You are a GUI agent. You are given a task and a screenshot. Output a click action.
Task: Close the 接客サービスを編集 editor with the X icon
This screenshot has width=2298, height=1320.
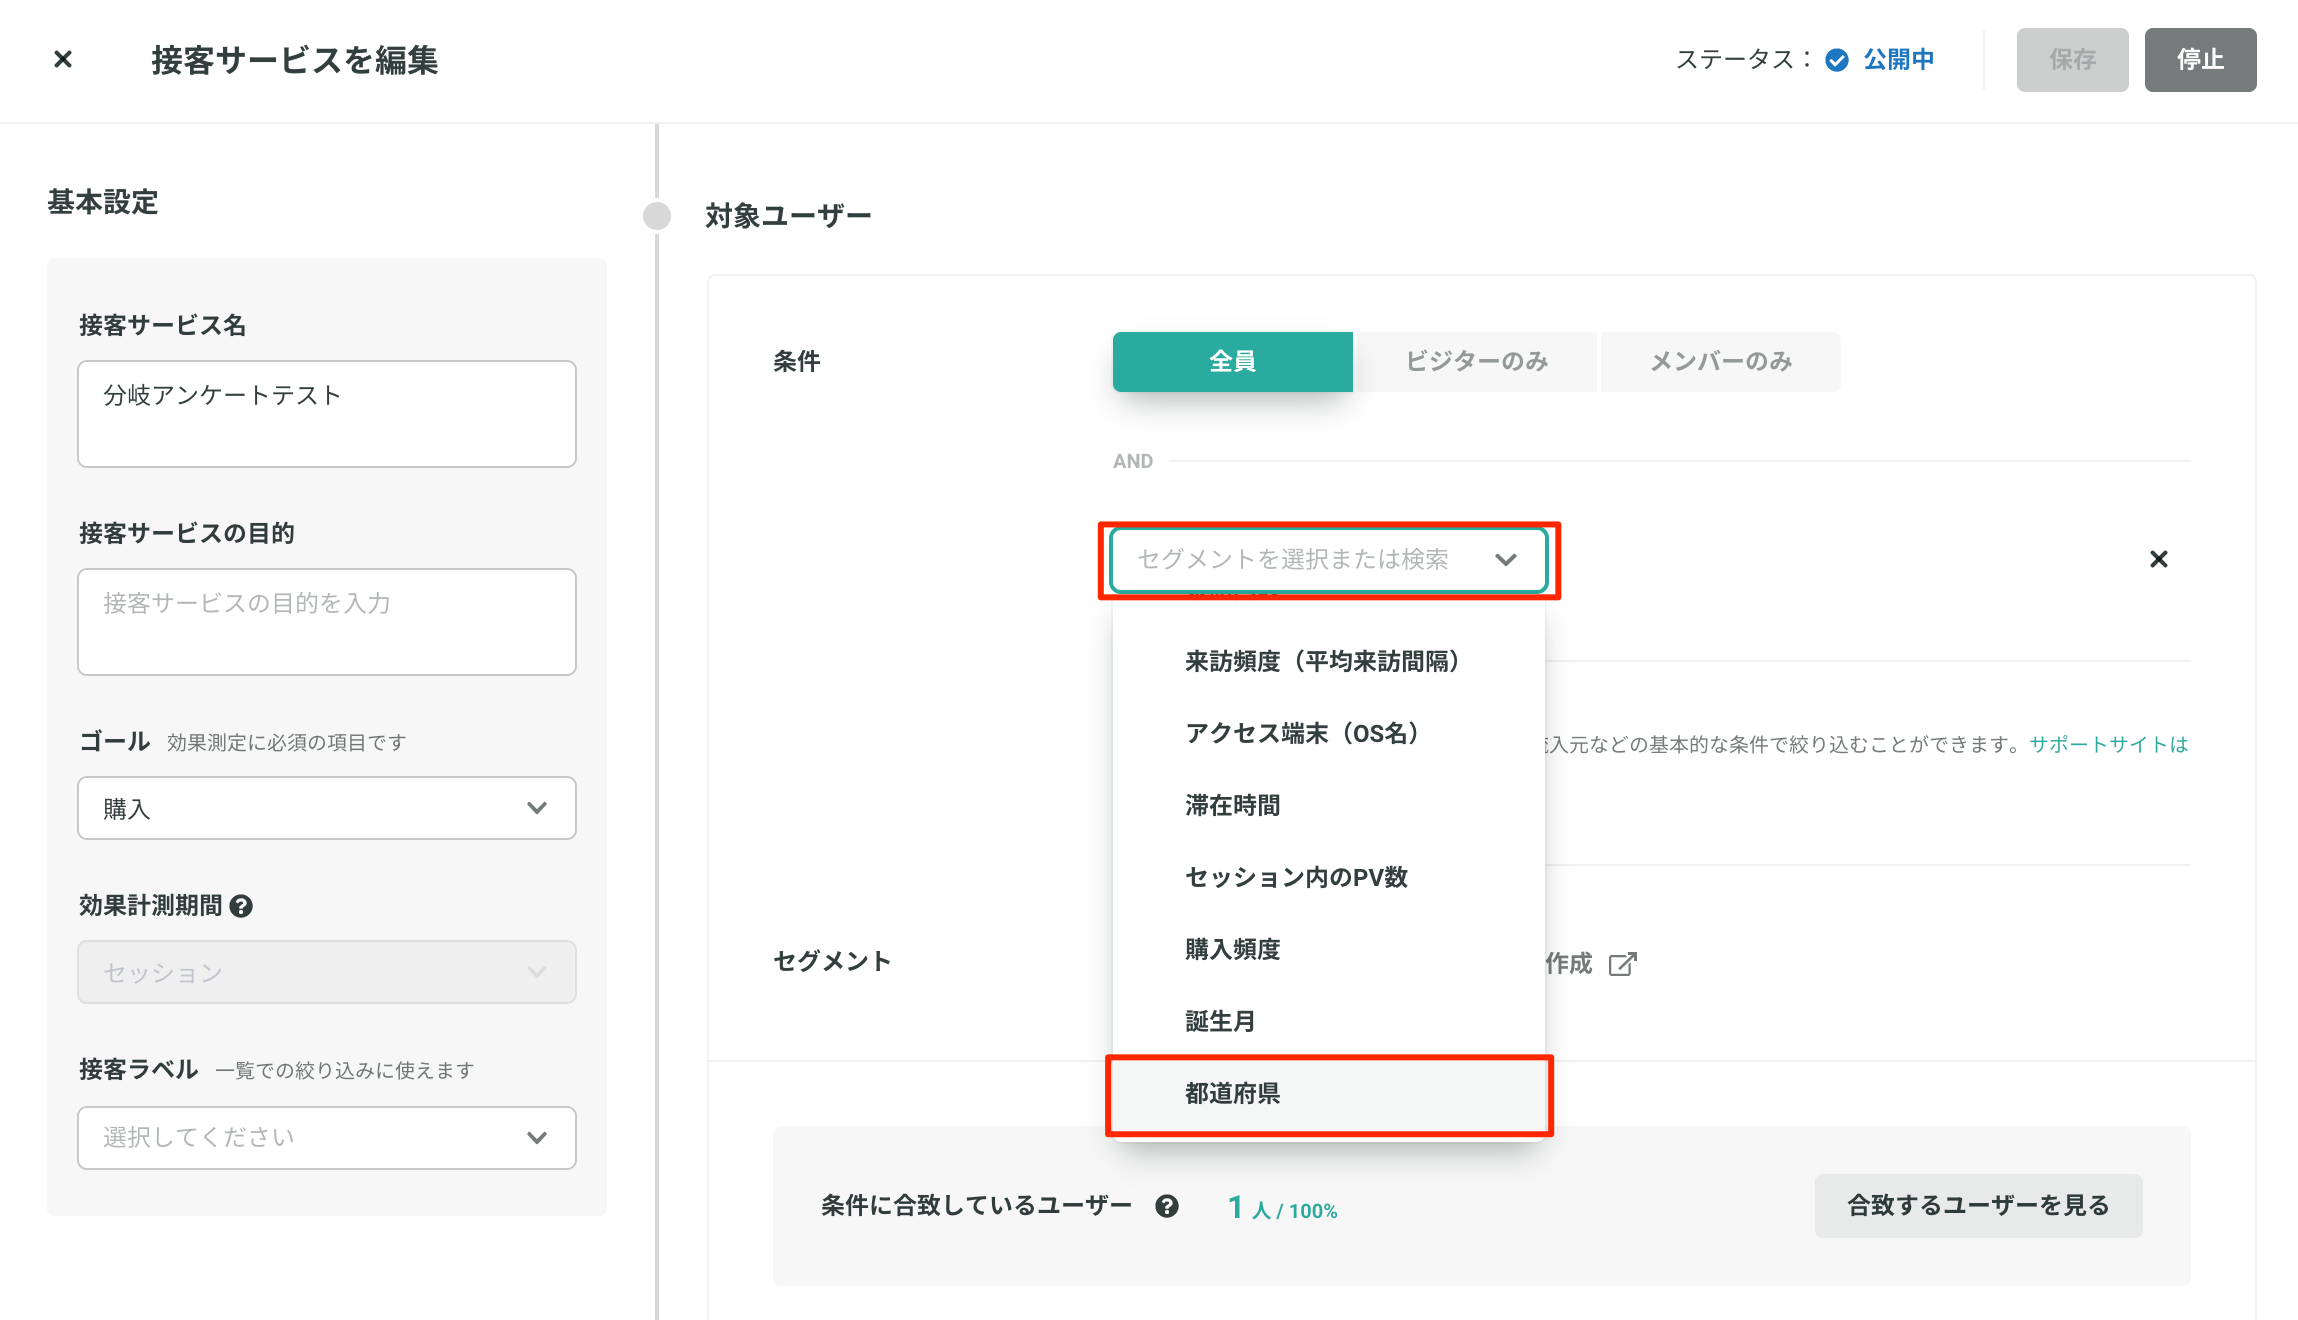pos(63,60)
